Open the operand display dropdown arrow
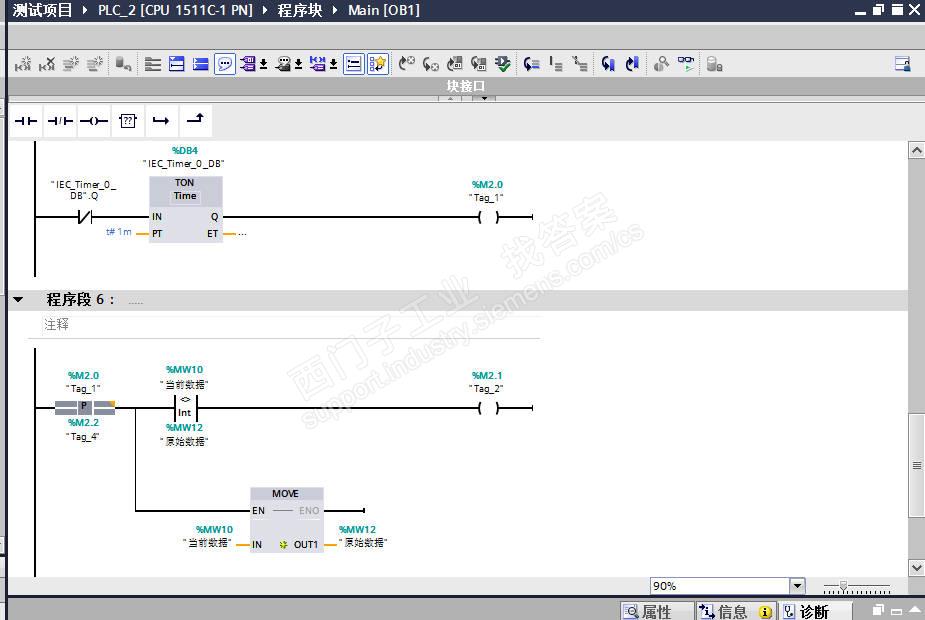925x620 pixels. 263,64
